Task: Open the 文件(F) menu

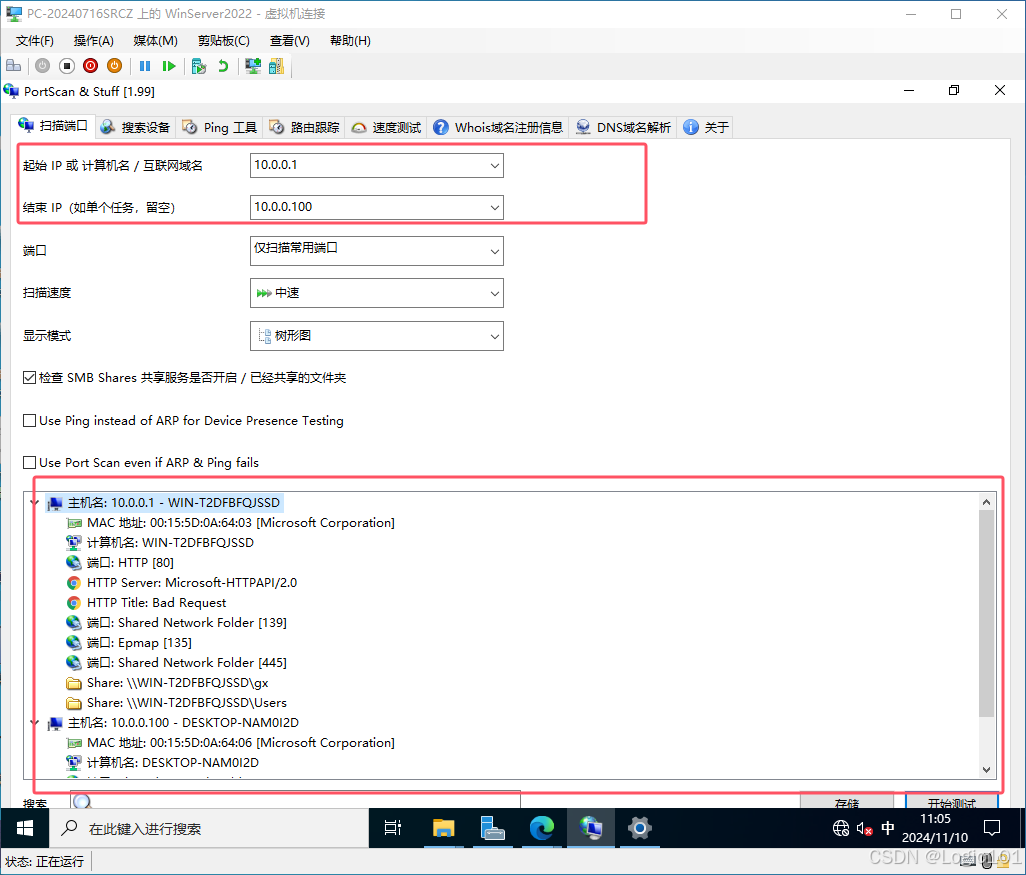Action: click(x=35, y=41)
